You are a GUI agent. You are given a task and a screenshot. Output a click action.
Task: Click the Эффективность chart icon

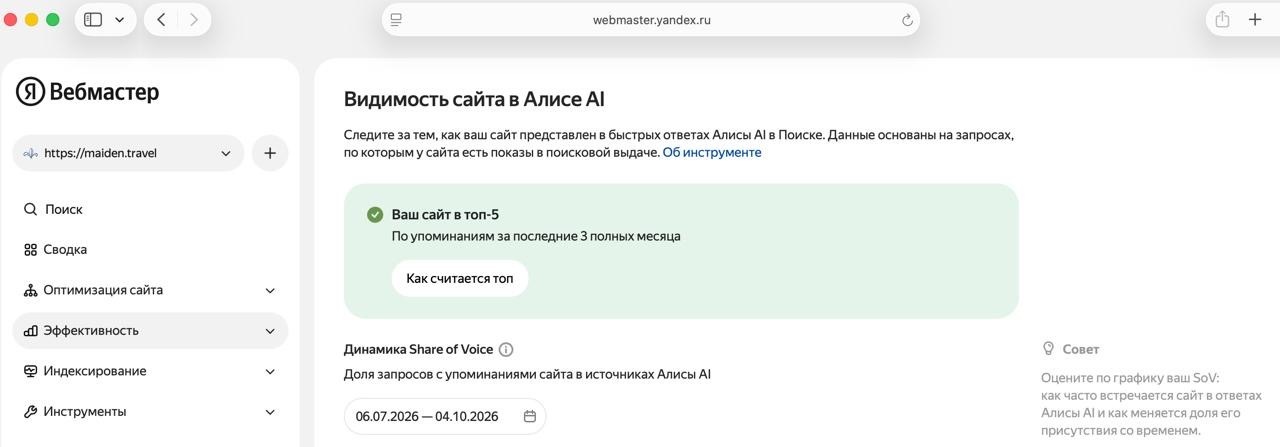pyautogui.click(x=30, y=331)
